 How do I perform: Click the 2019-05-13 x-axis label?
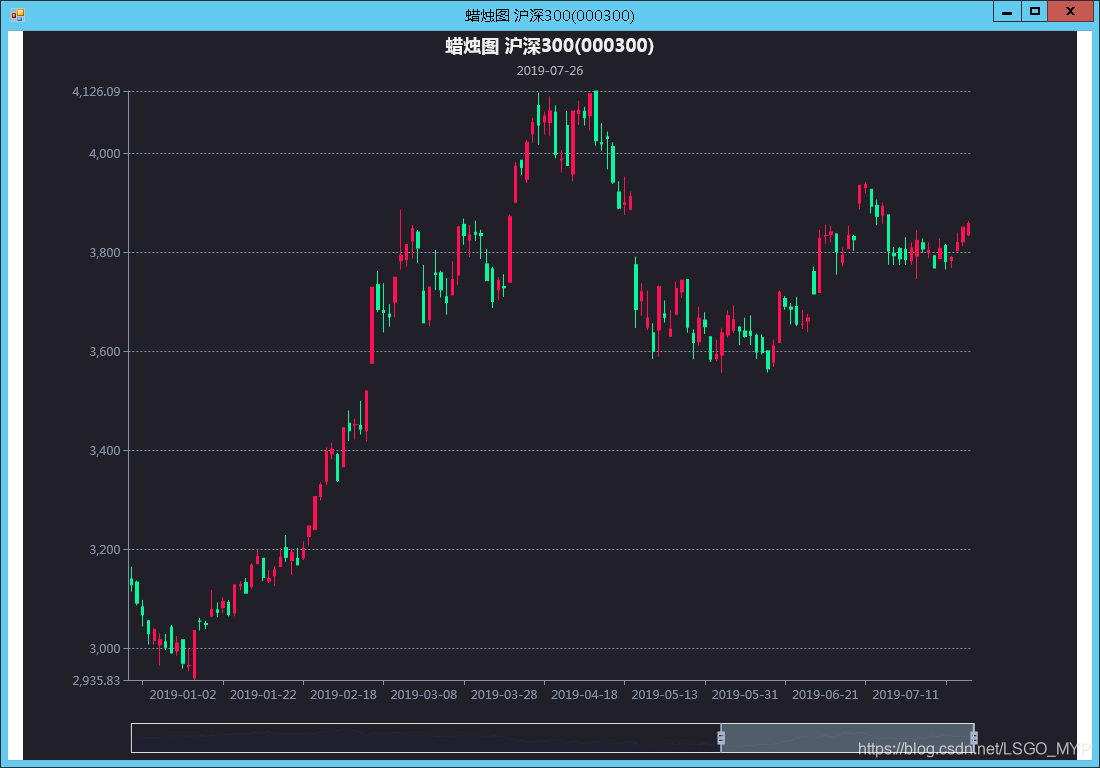point(665,695)
